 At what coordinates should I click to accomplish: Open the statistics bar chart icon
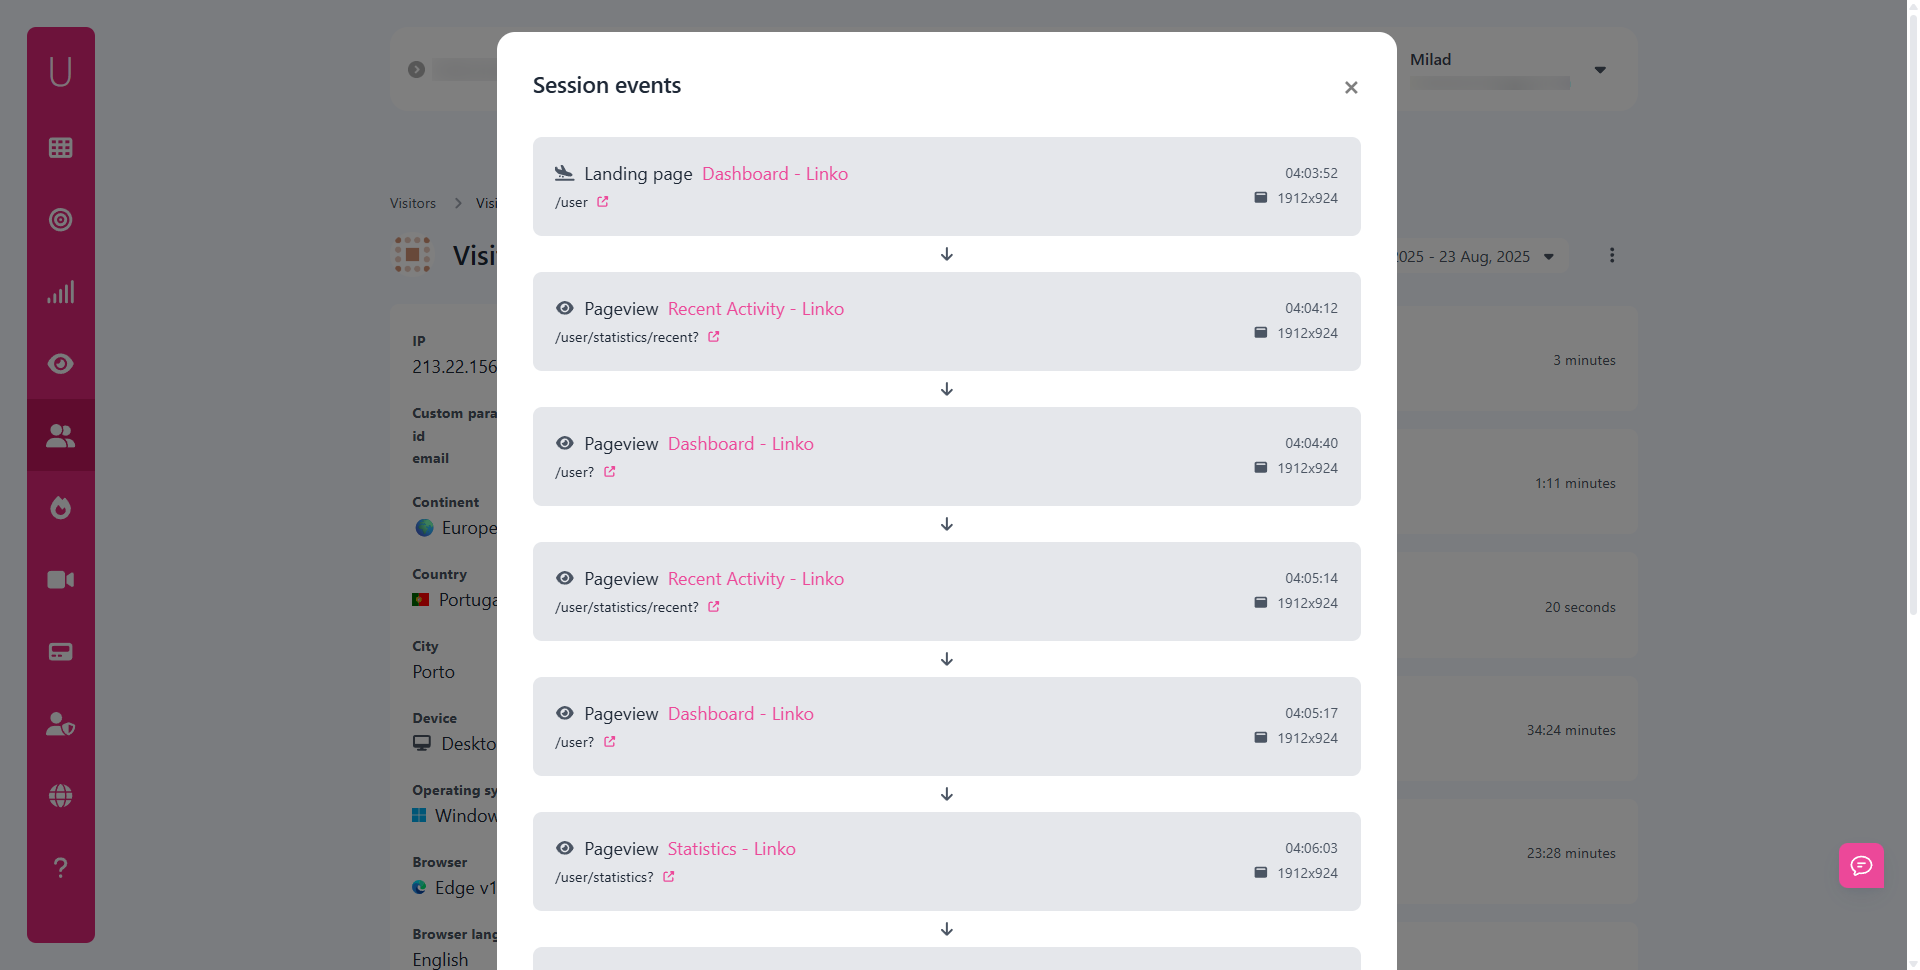click(60, 291)
